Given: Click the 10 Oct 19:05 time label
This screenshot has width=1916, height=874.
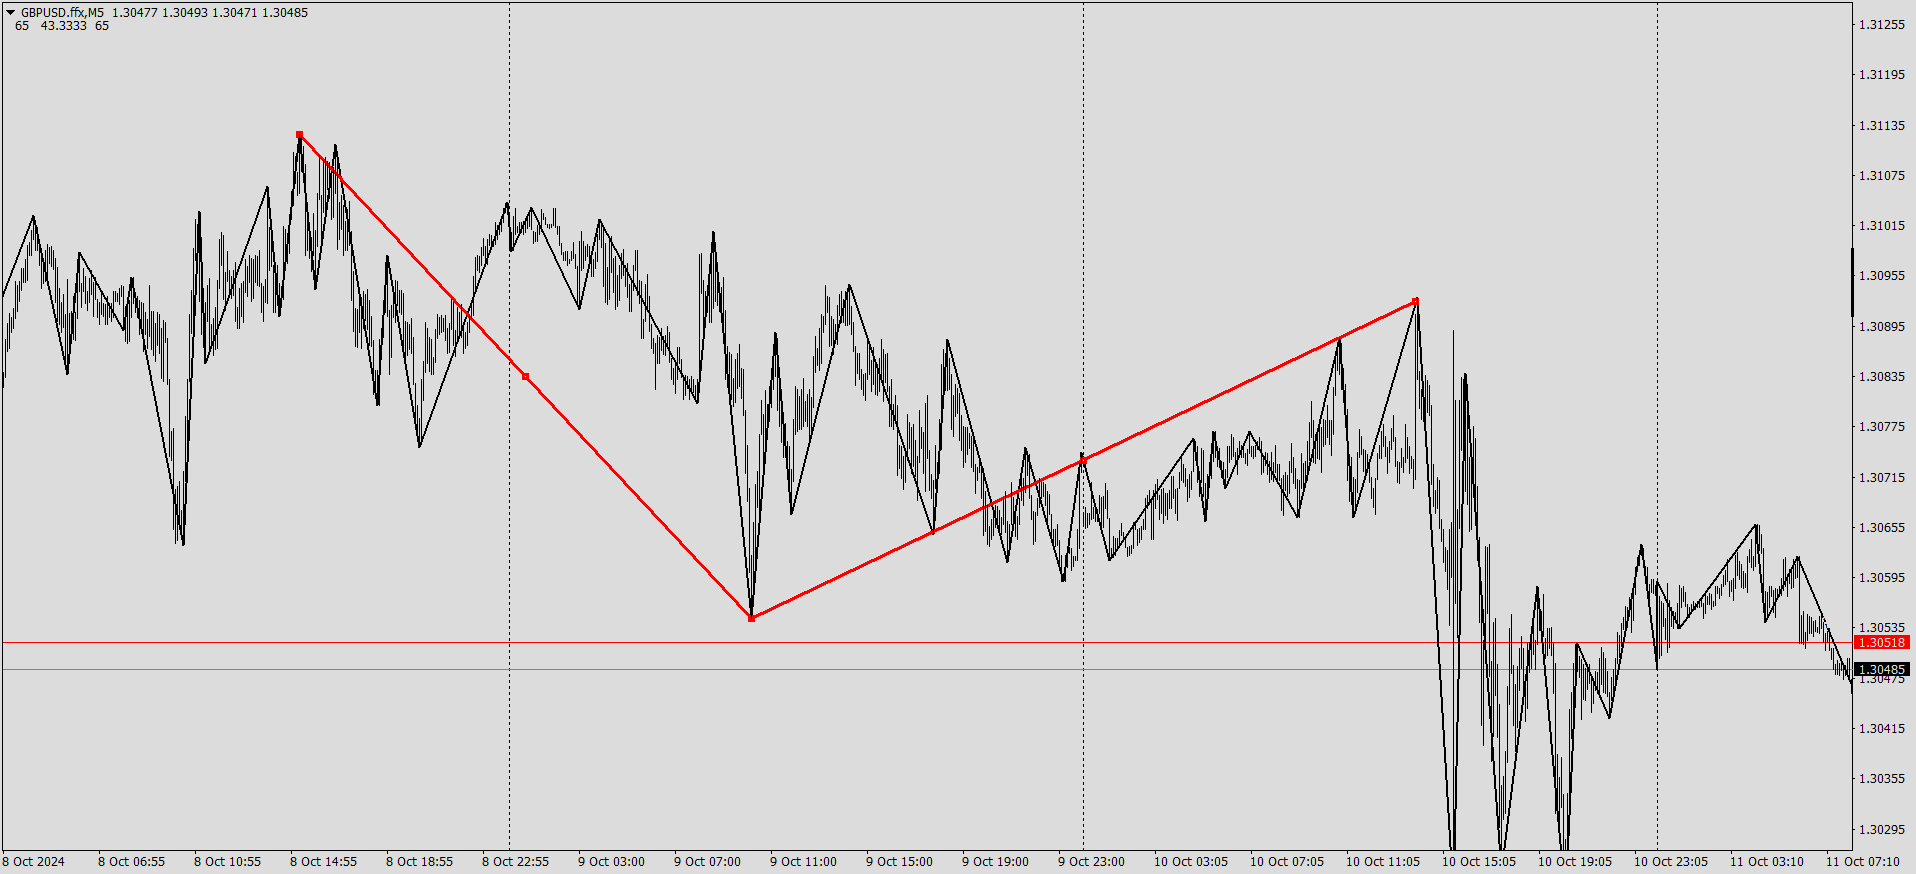Looking at the screenshot, I should point(1575,861).
